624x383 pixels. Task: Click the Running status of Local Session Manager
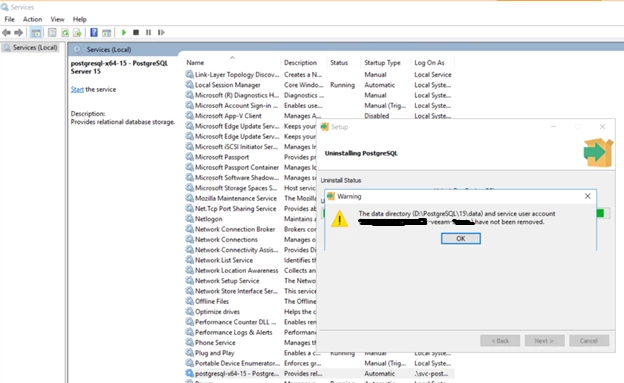342,85
